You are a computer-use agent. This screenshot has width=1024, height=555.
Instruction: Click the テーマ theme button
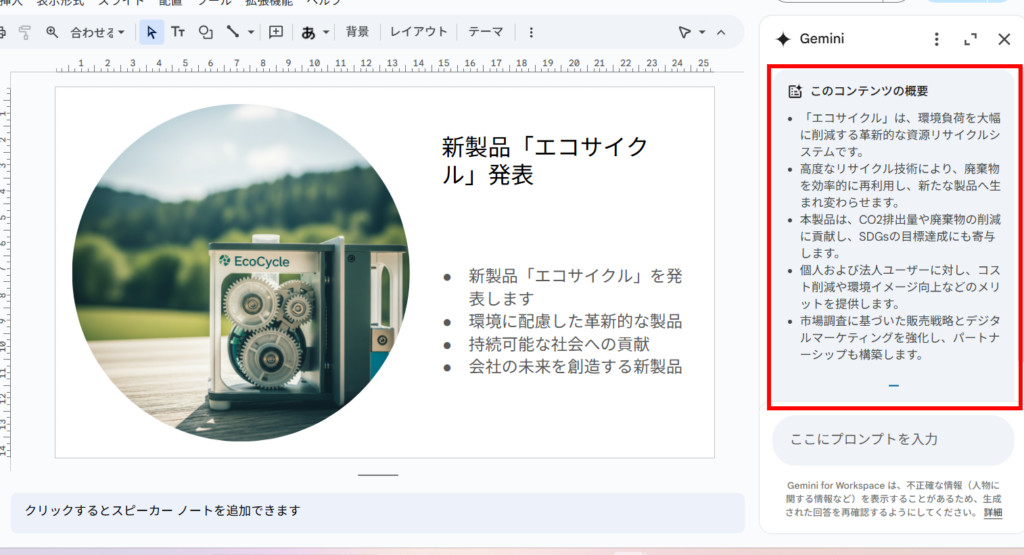pyautogui.click(x=486, y=32)
